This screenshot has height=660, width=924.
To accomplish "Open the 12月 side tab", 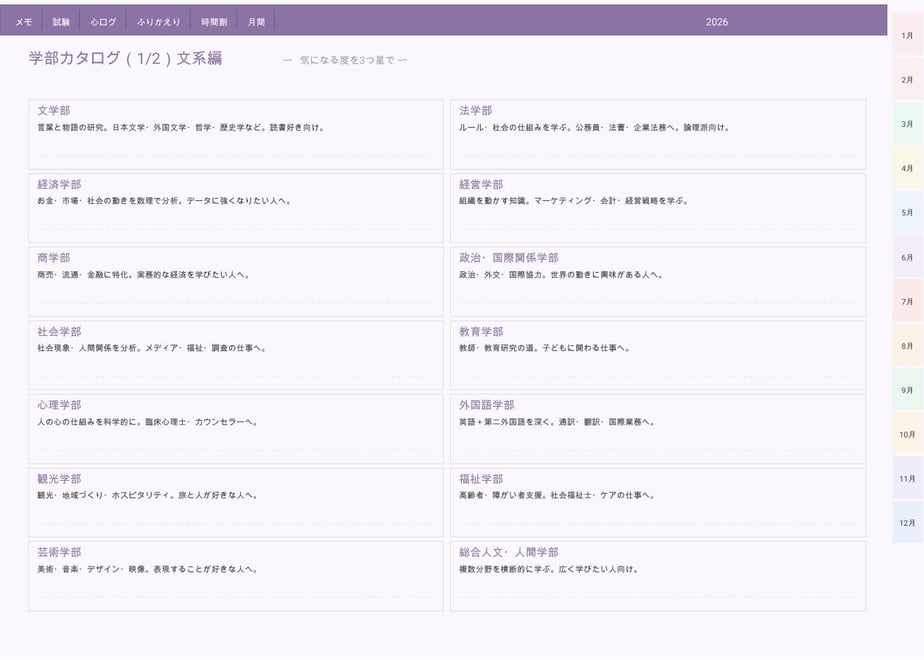I will click(907, 523).
